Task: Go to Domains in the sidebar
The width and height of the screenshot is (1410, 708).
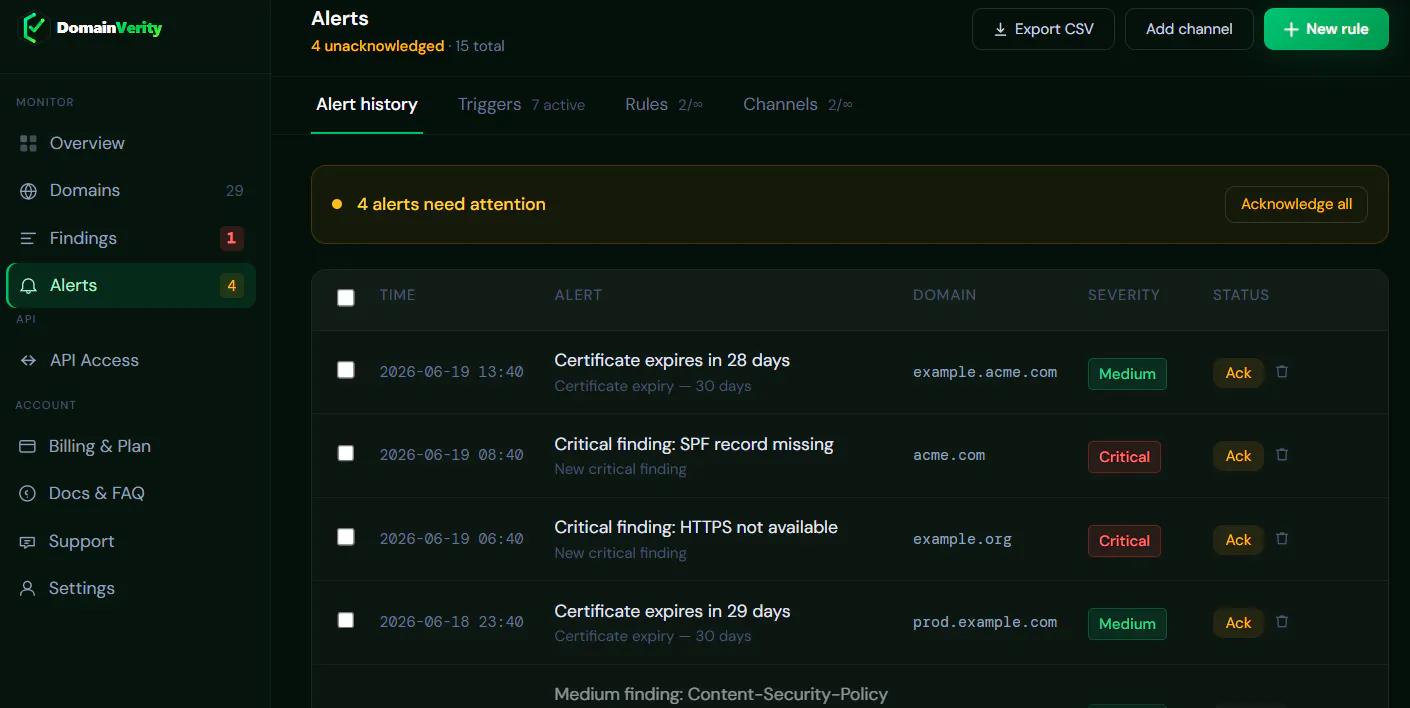Action: point(131,191)
